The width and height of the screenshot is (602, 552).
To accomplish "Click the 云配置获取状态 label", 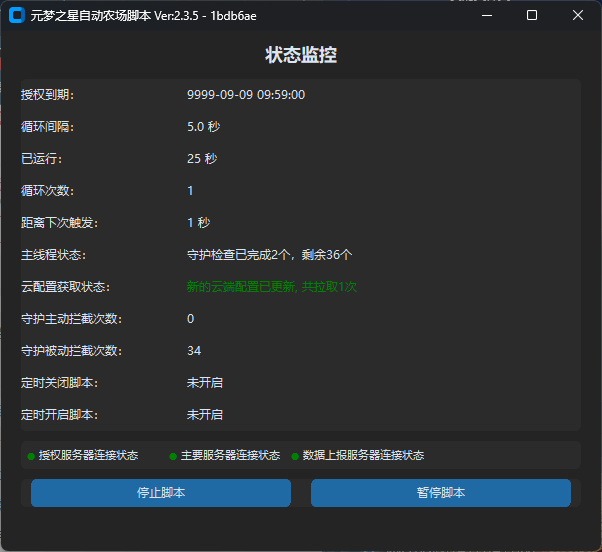I will 65,287.
